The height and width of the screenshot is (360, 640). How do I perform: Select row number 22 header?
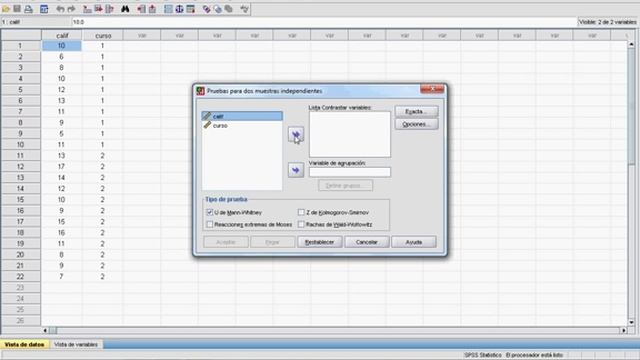tap(20, 276)
